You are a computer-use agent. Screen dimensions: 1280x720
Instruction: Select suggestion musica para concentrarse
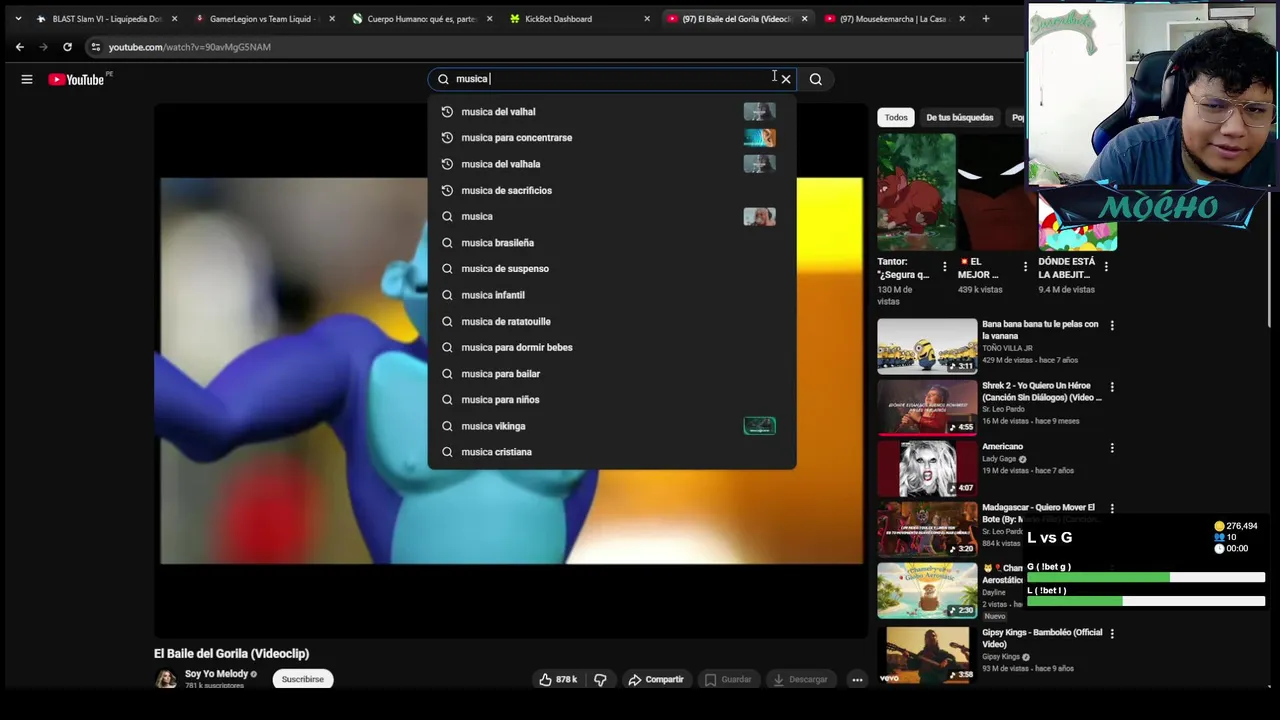click(x=612, y=138)
